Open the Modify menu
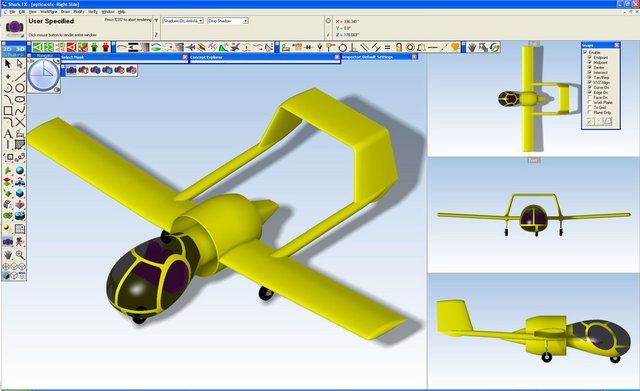This screenshot has height=391, width=640. click(79, 12)
